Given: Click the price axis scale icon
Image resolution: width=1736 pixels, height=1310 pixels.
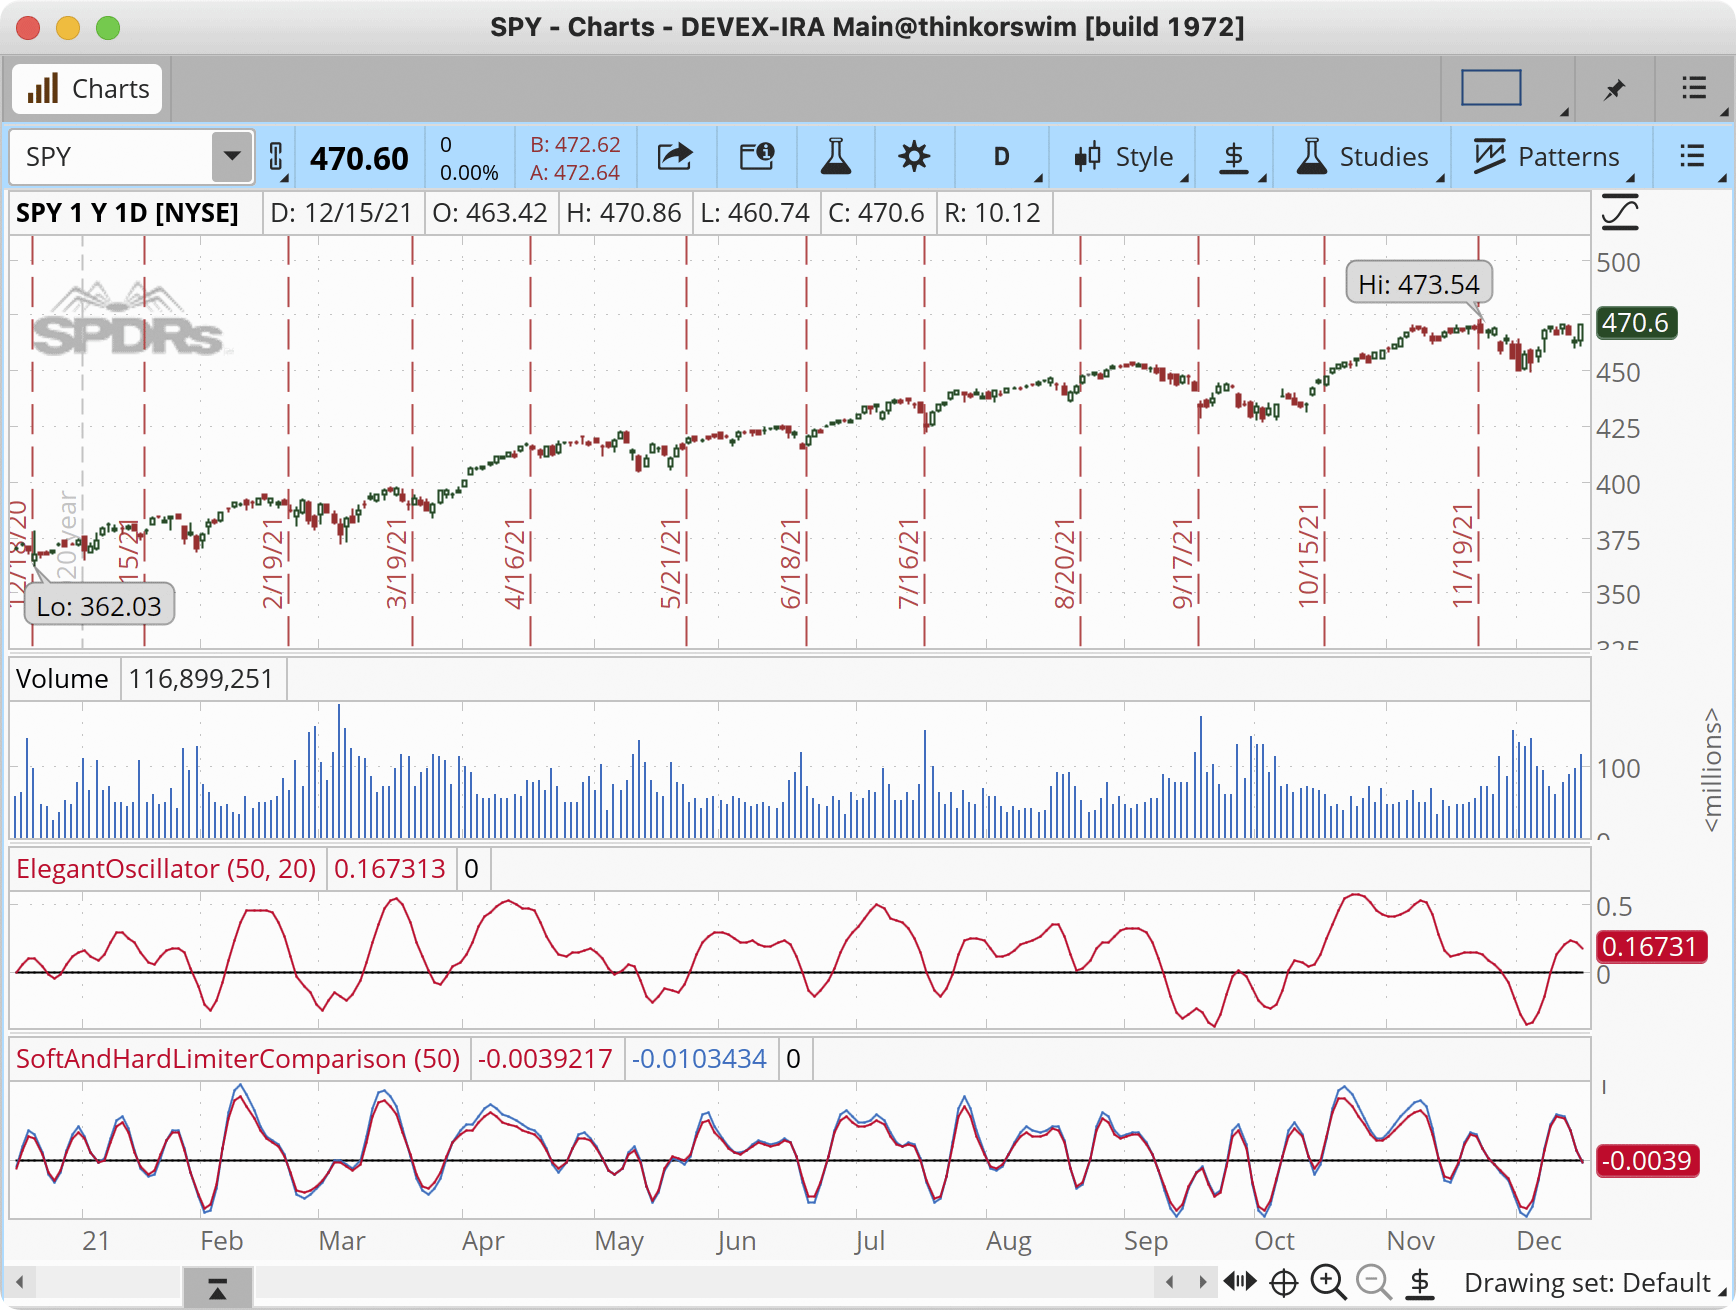Looking at the screenshot, I should coord(1620,212).
